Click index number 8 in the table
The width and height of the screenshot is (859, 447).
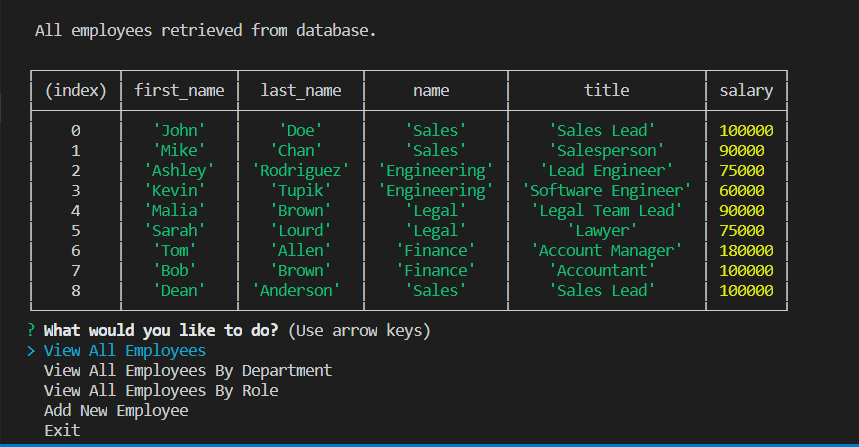click(76, 290)
